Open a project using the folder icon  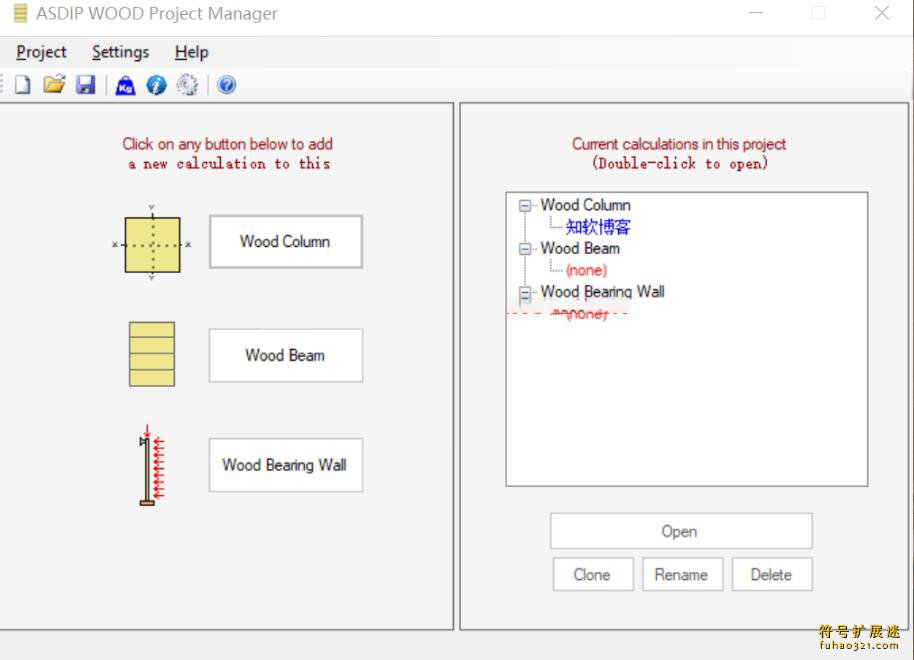pos(54,85)
